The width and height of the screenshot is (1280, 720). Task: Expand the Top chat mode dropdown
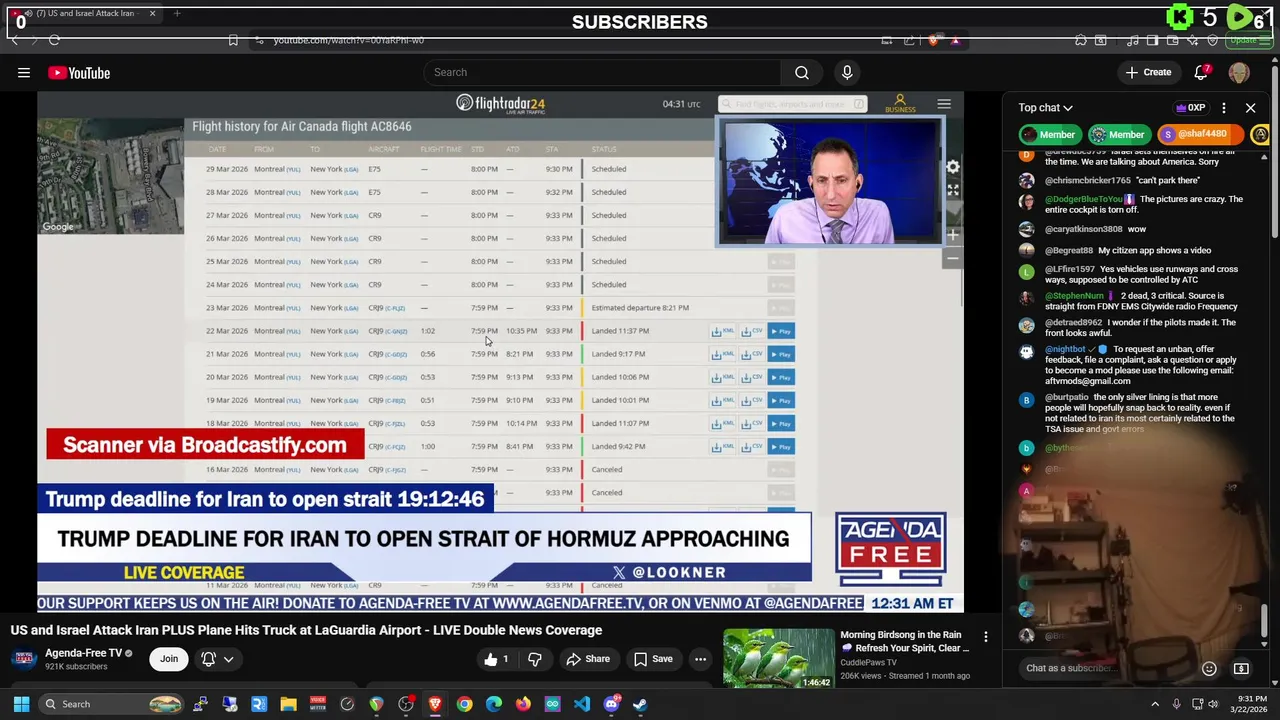tap(1045, 107)
